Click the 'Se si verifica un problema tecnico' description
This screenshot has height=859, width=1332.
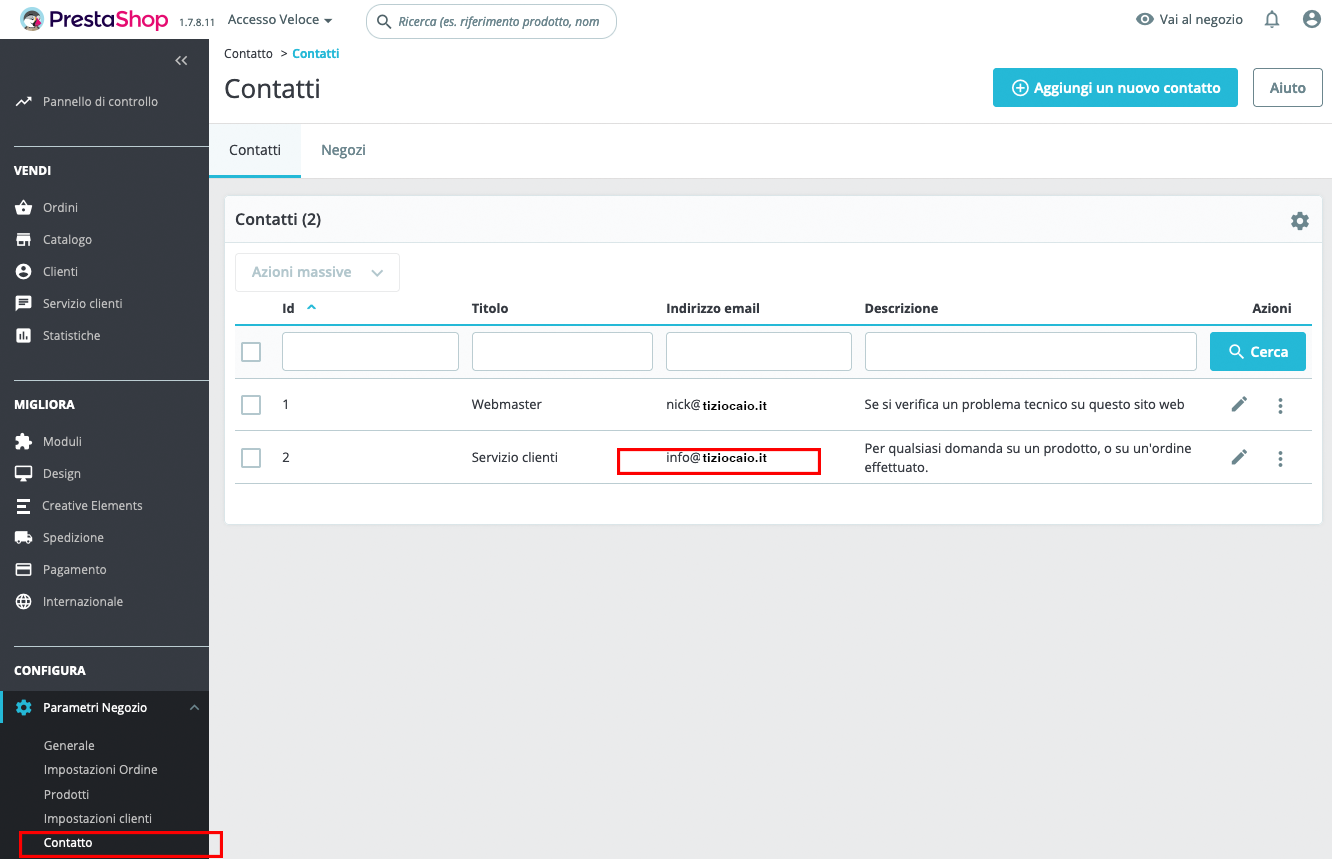click(1024, 405)
